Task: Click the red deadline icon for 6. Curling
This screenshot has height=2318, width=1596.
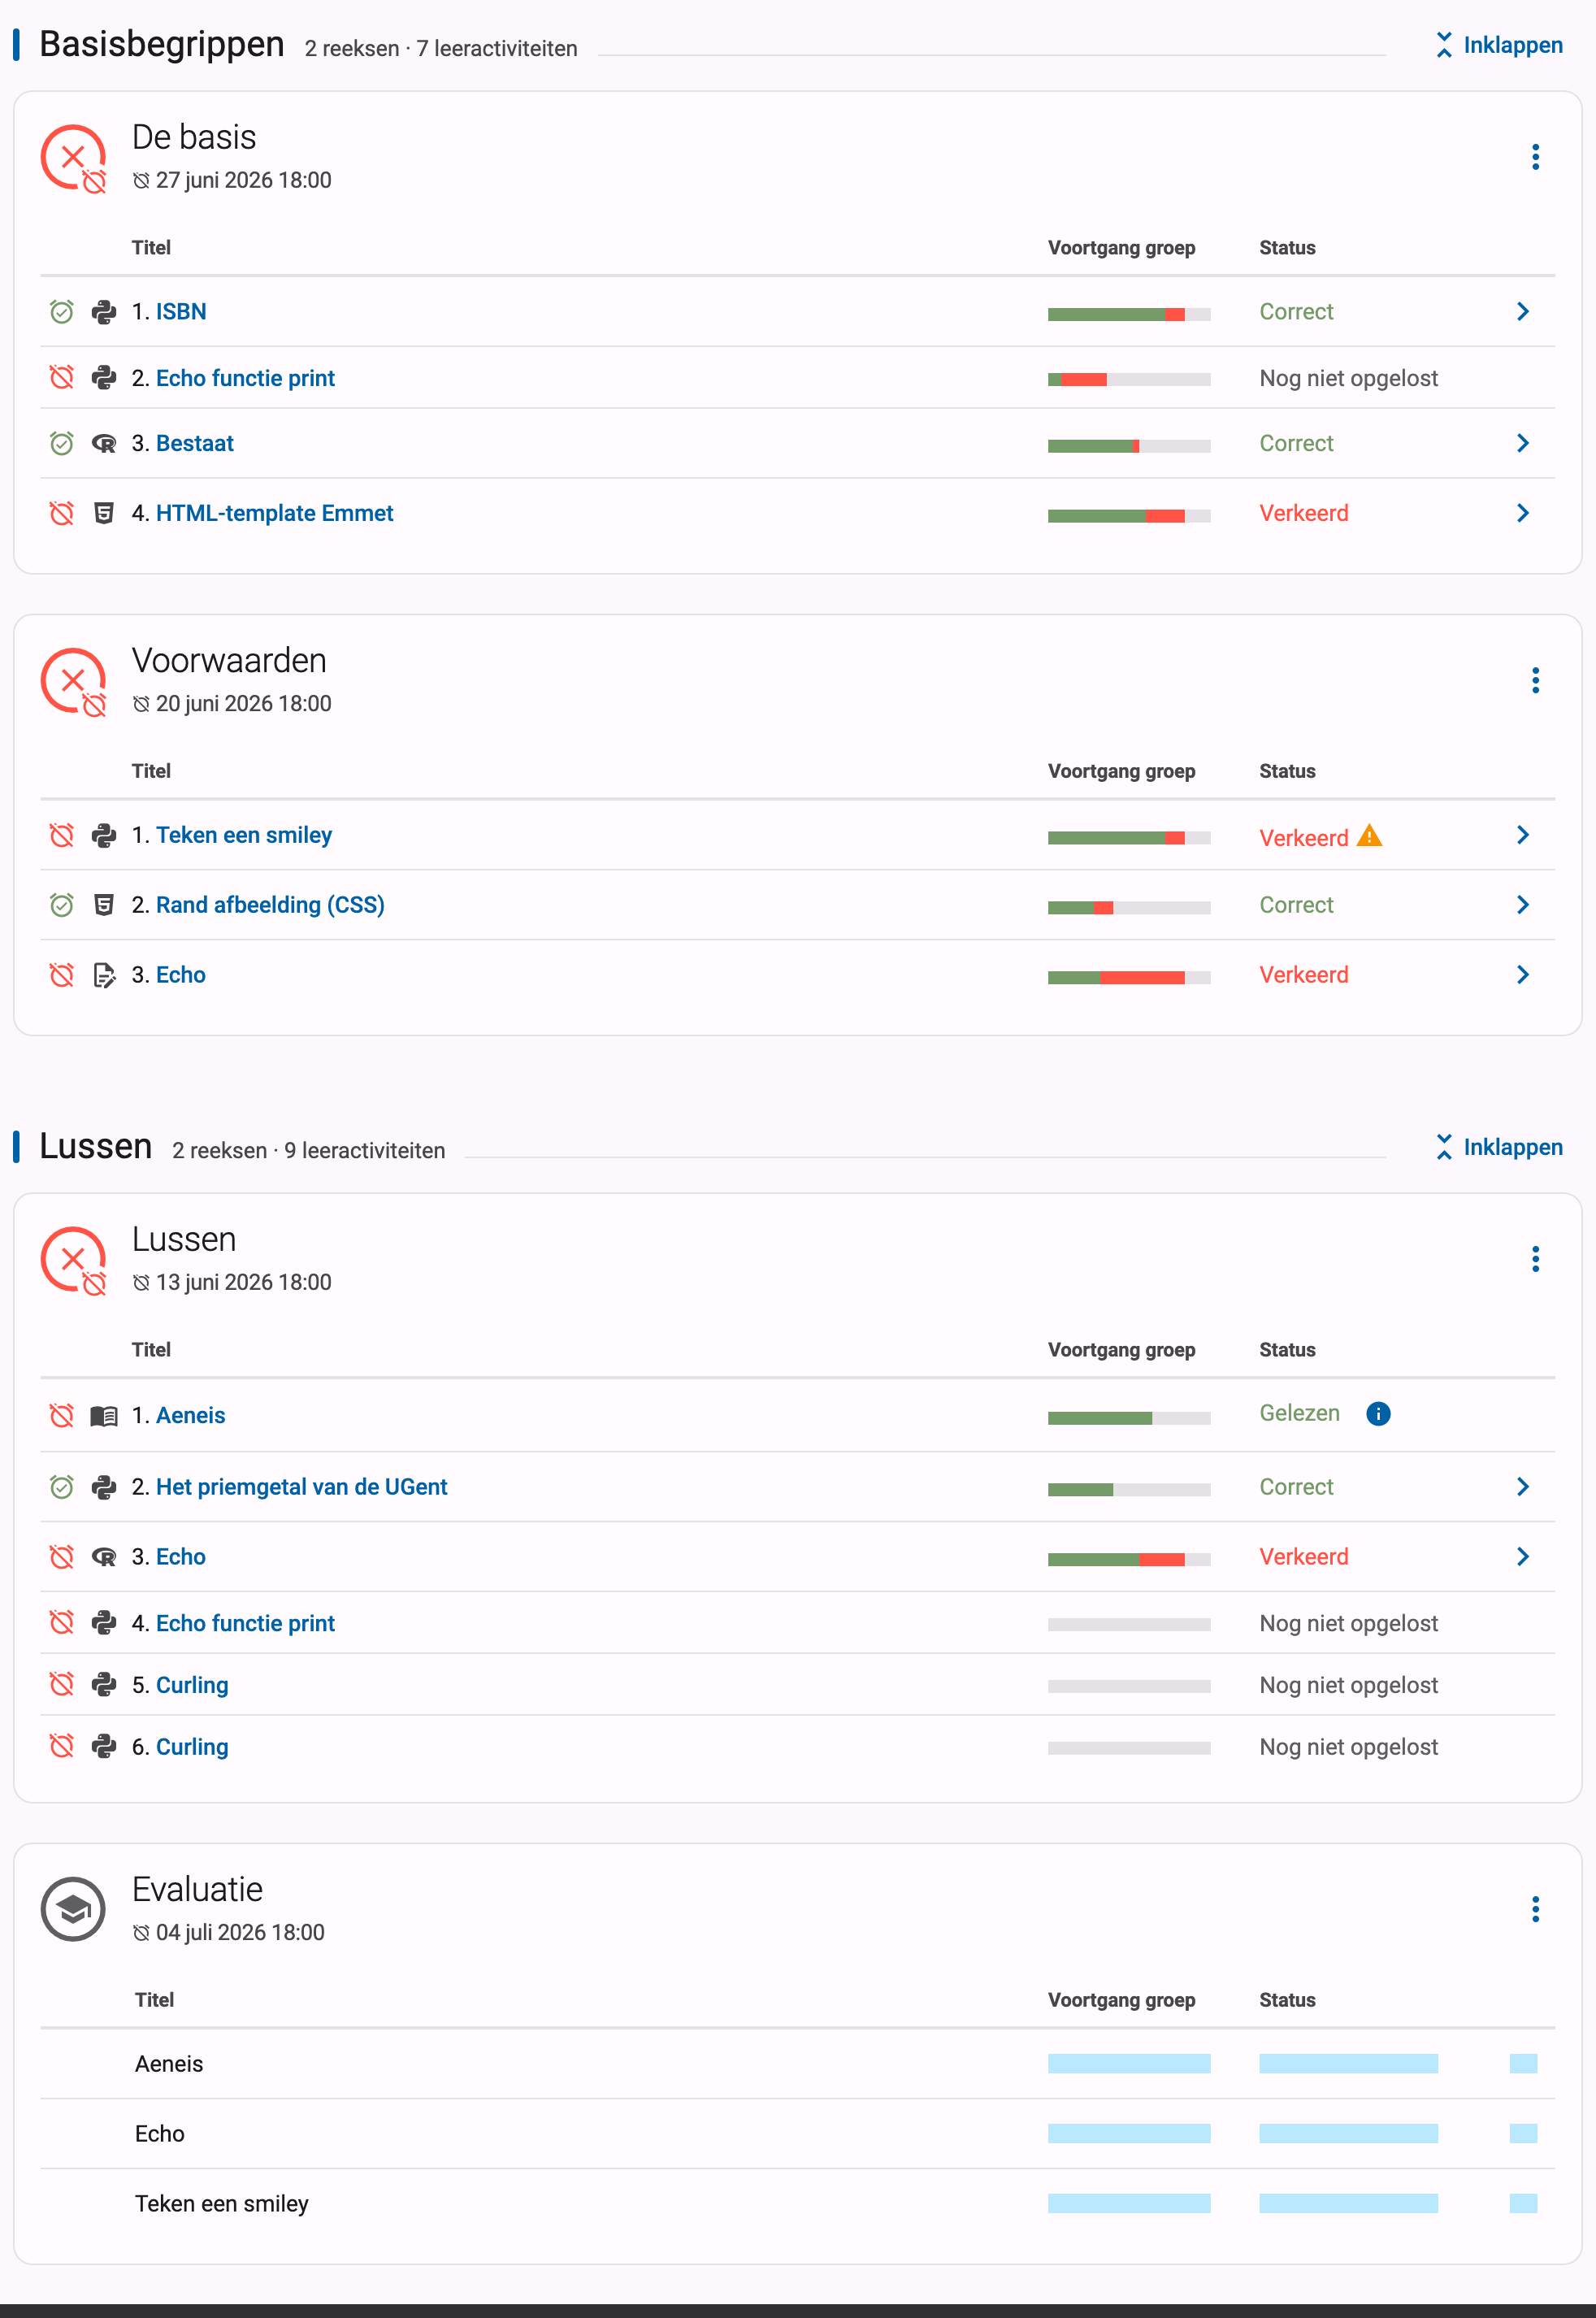Action: tap(62, 1747)
